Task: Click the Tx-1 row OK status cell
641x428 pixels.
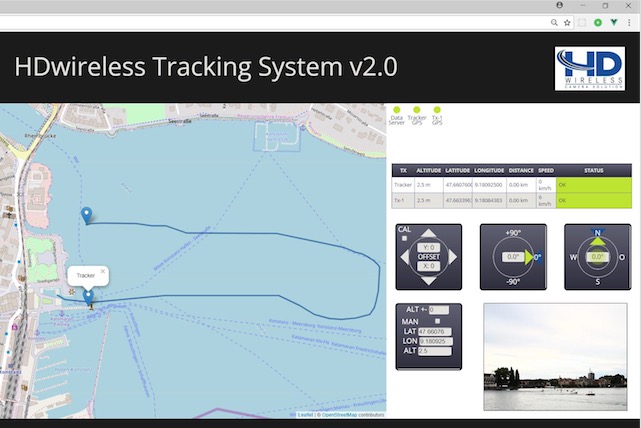Action: point(594,200)
